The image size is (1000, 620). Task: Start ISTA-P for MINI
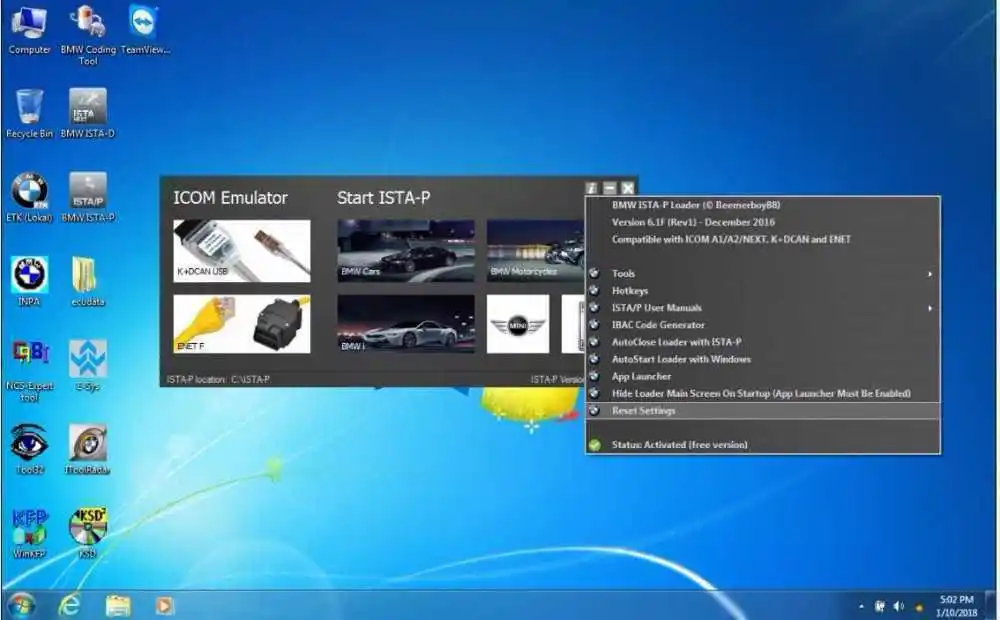(518, 324)
